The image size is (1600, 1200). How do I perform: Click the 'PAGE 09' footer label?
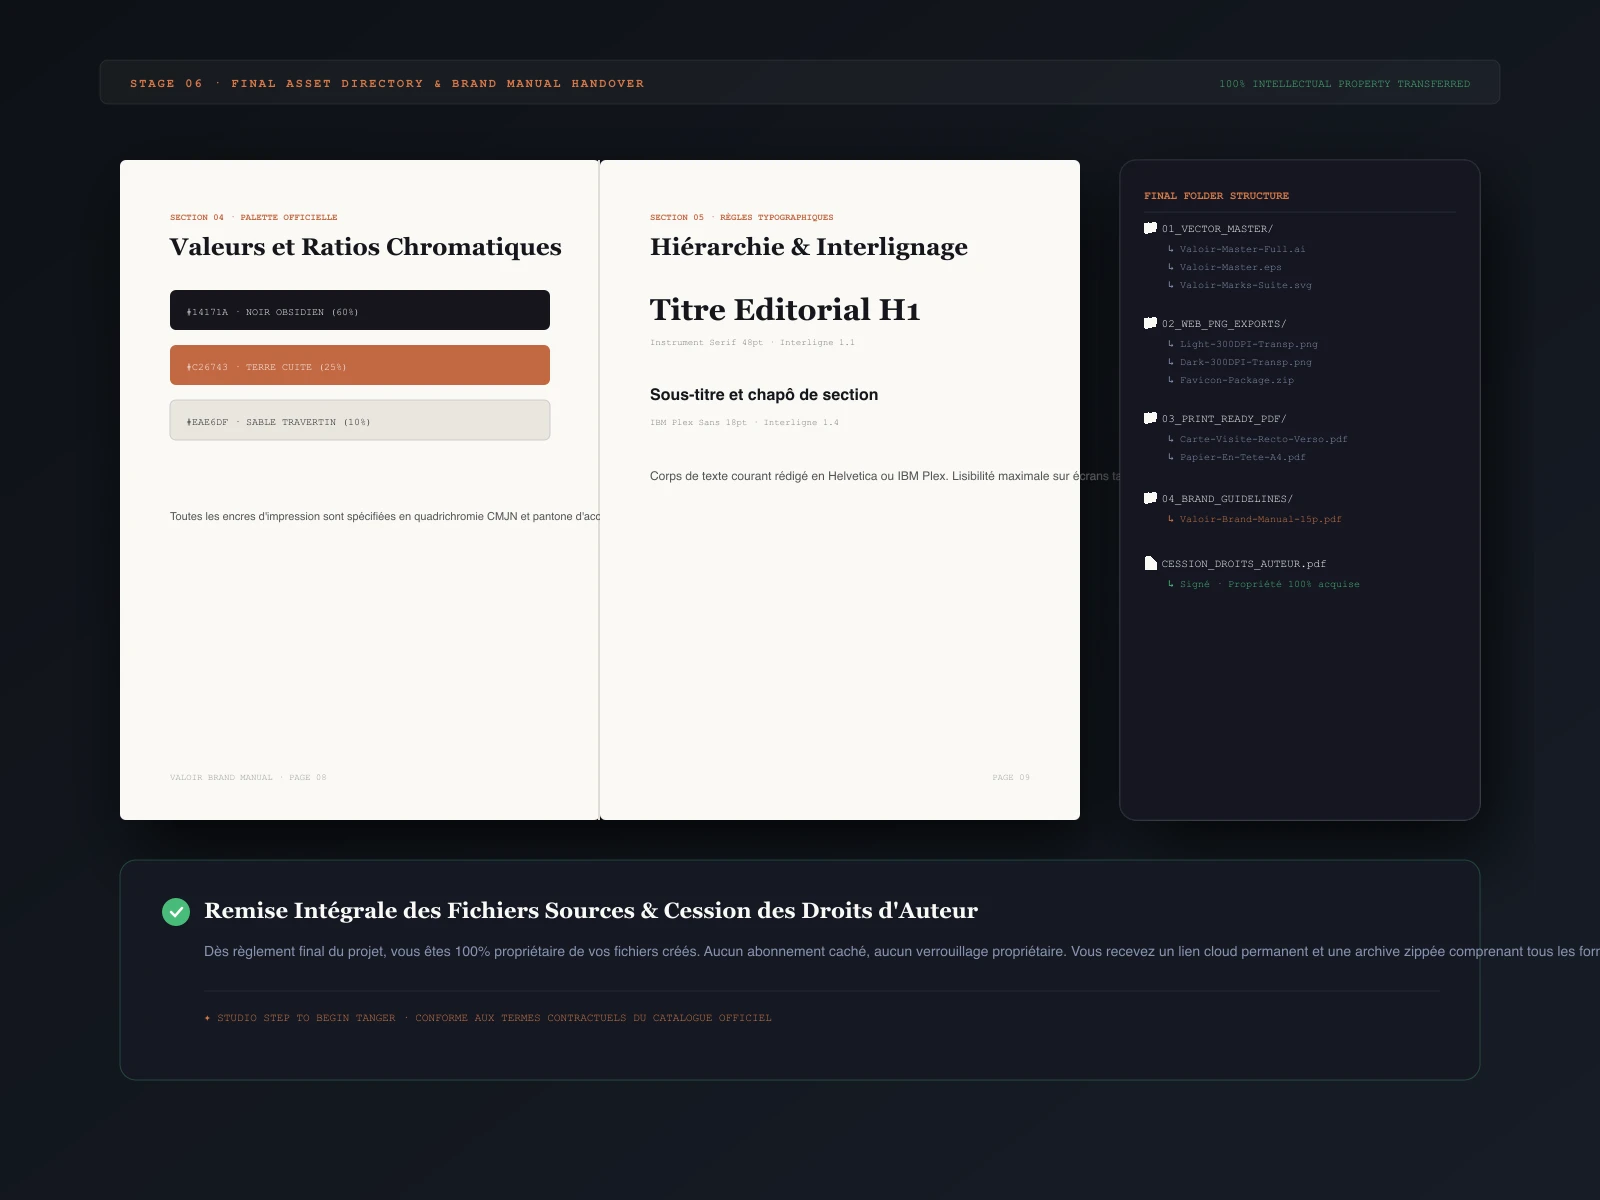1010,777
